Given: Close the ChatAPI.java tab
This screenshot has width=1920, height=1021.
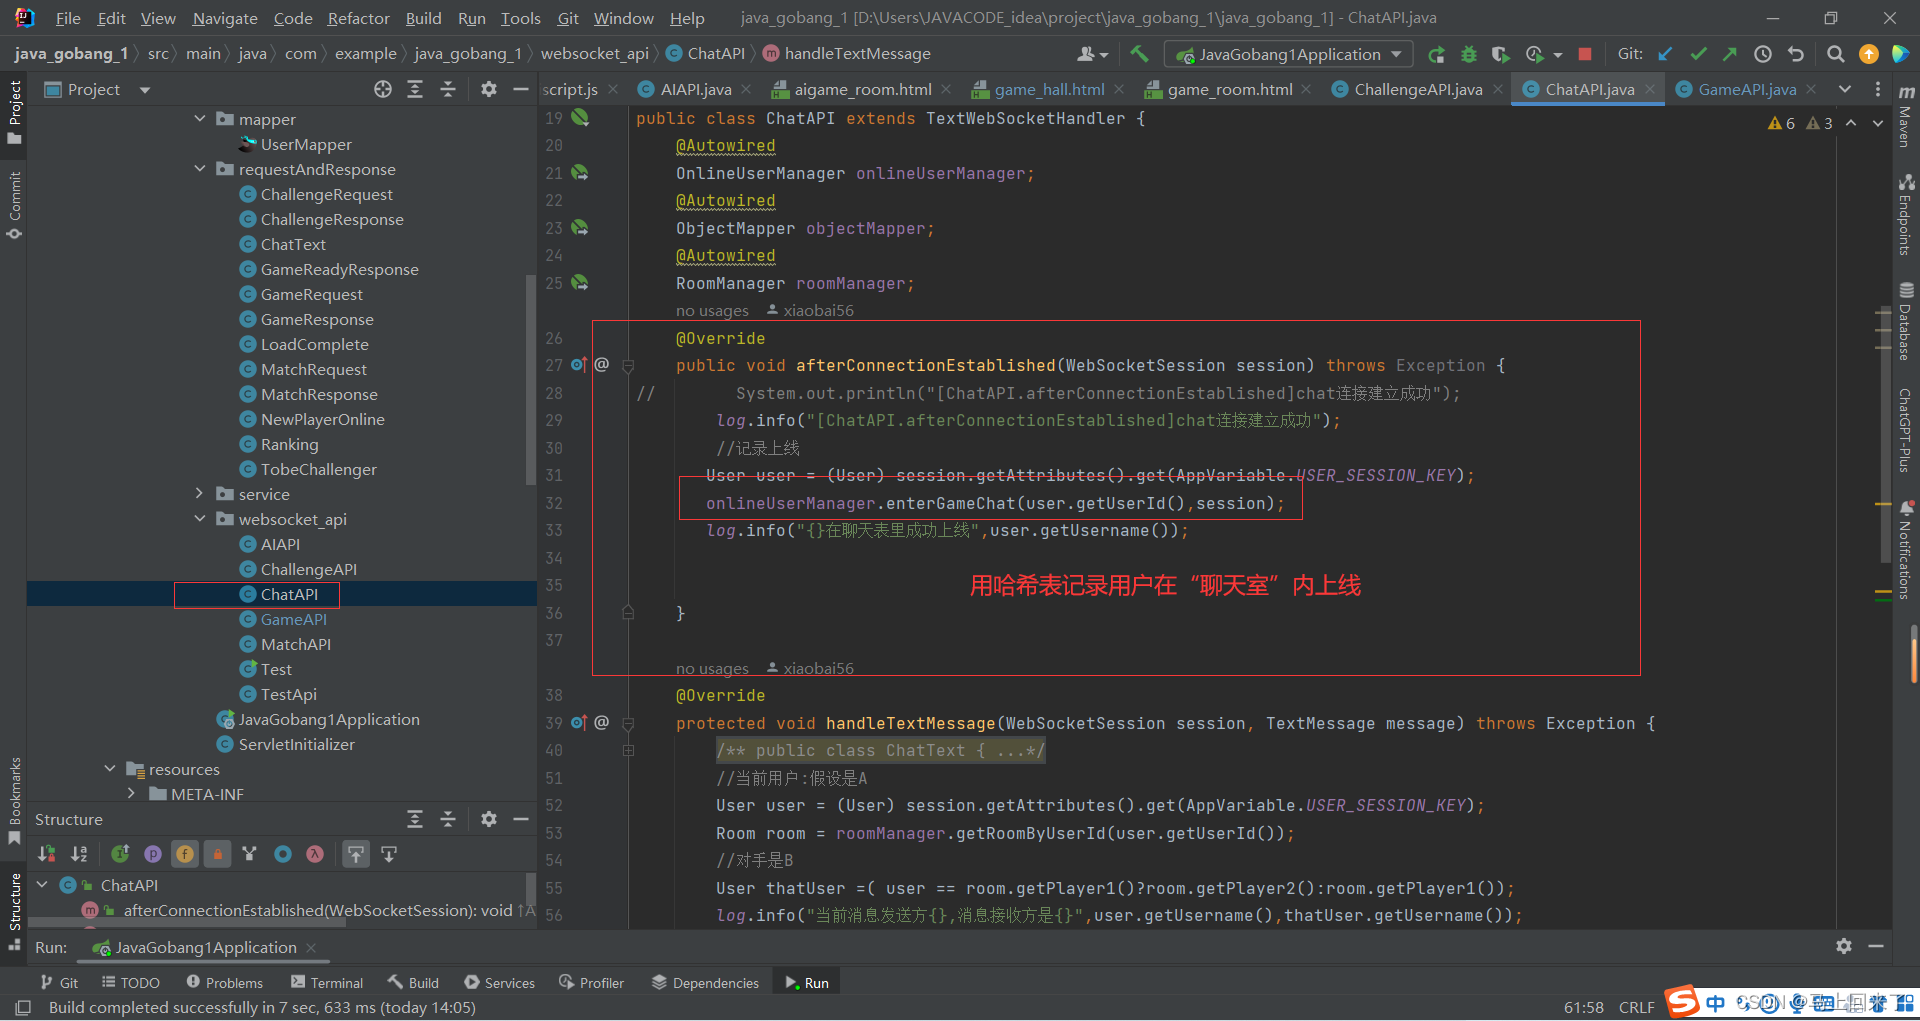Looking at the screenshot, I should coord(1650,90).
